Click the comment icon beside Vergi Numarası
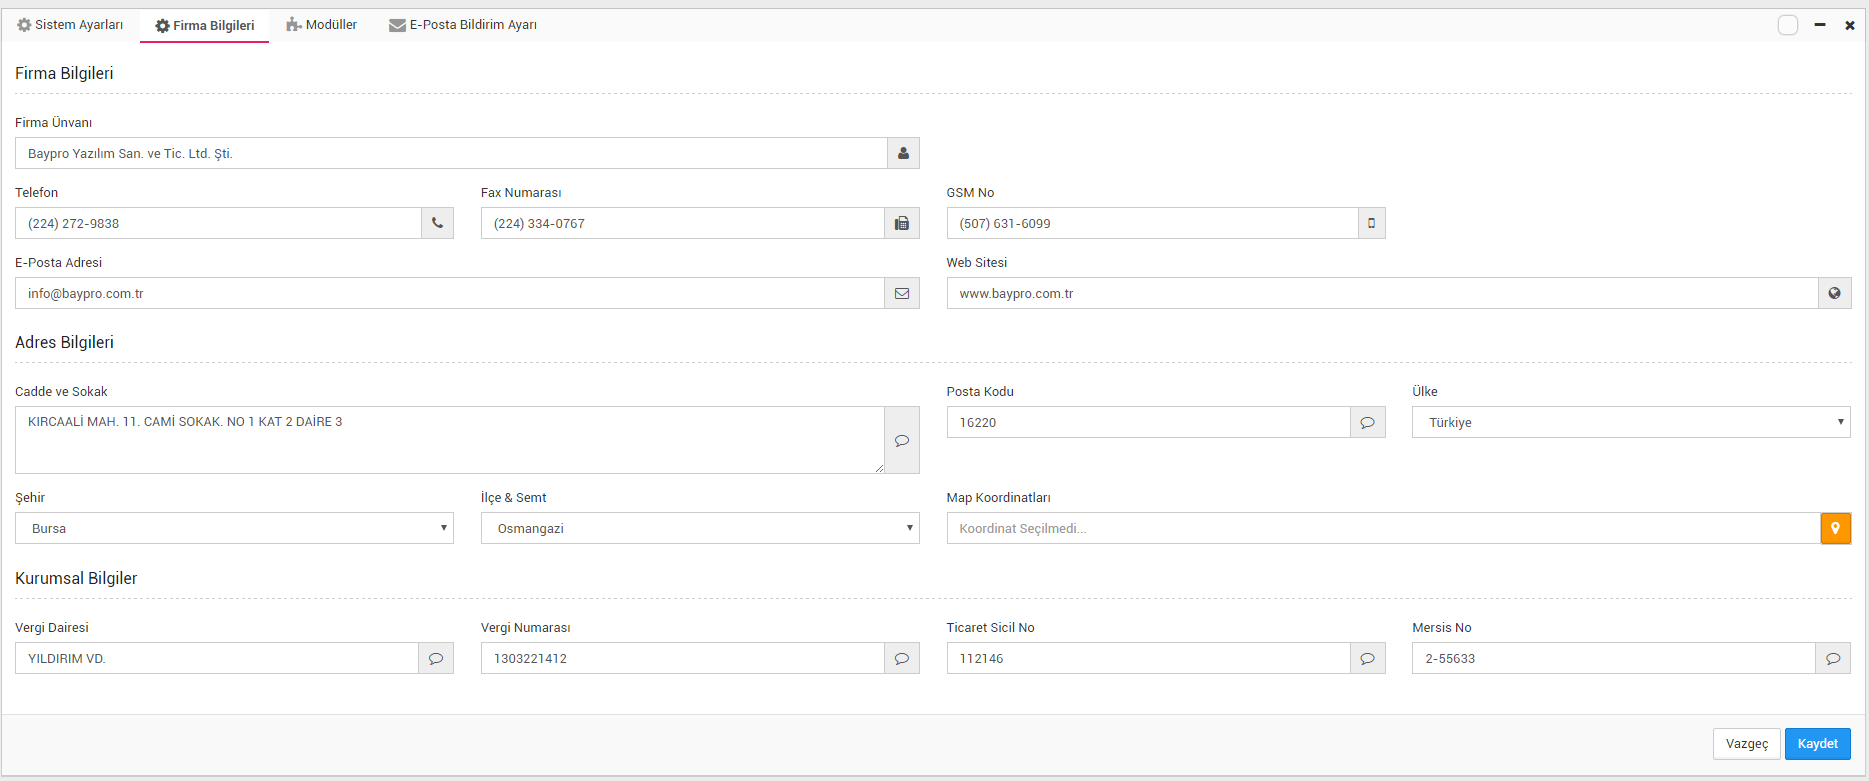1869x781 pixels. click(902, 658)
